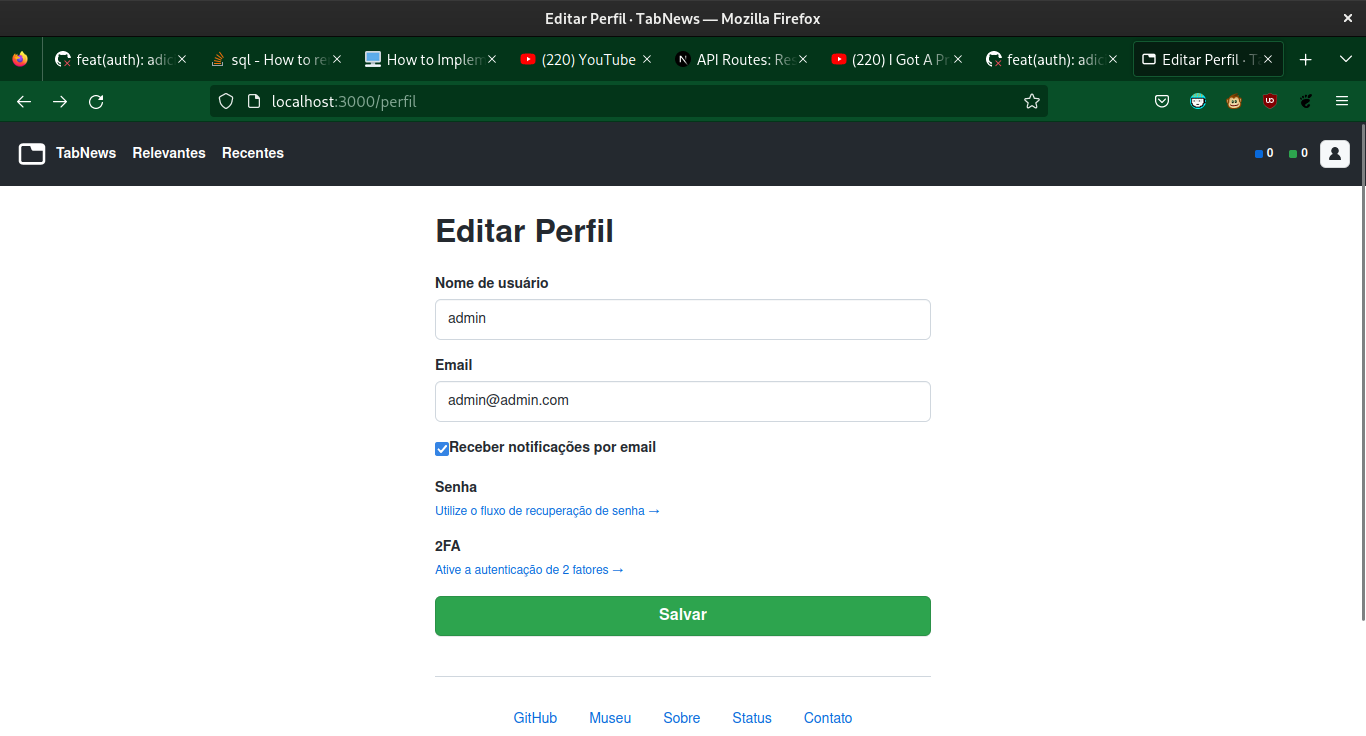Open the Recentes page
The width and height of the screenshot is (1366, 736).
click(x=253, y=153)
